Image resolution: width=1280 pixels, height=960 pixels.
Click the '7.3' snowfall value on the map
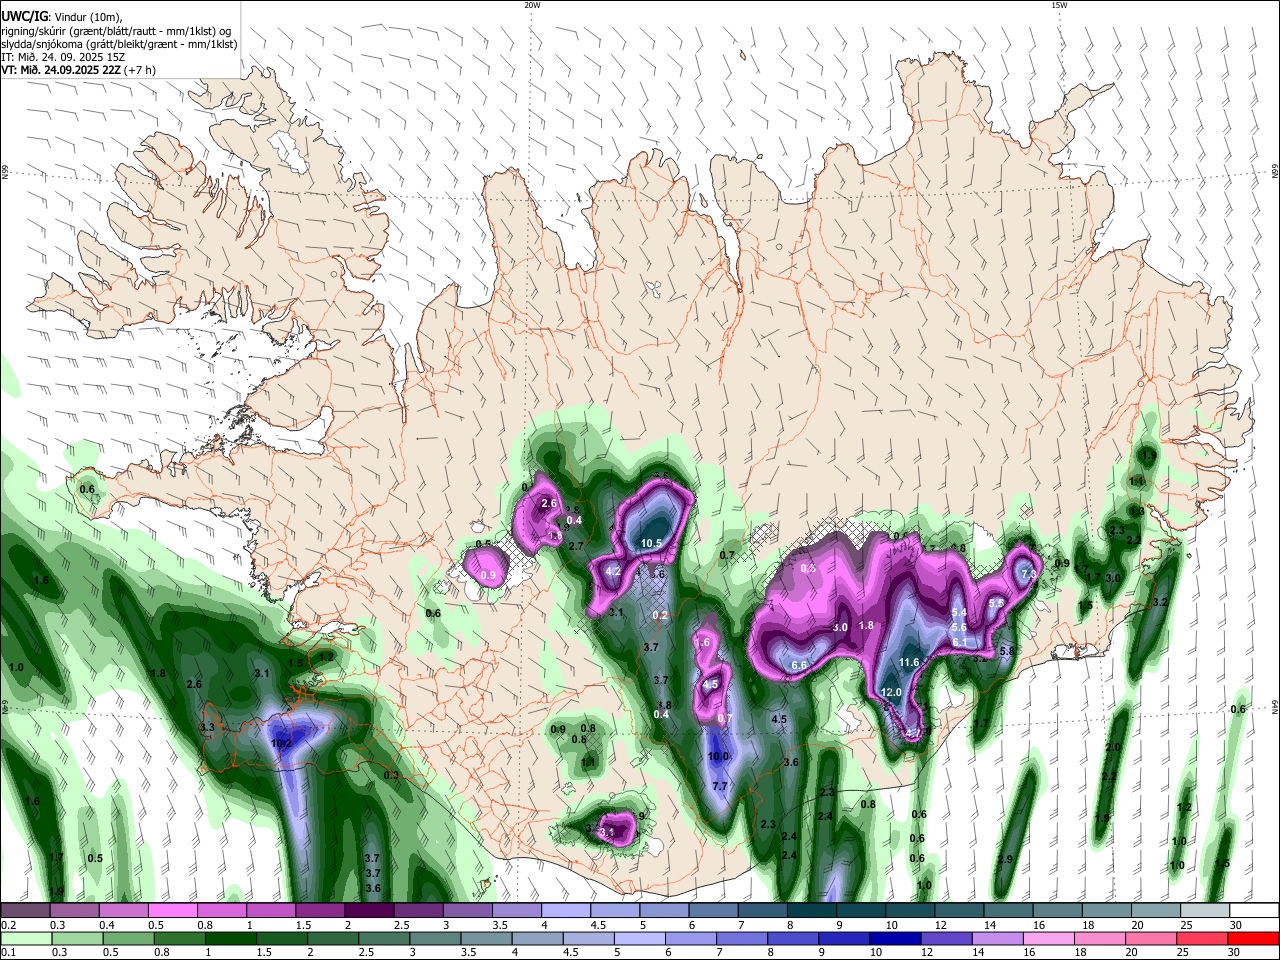[1028, 574]
